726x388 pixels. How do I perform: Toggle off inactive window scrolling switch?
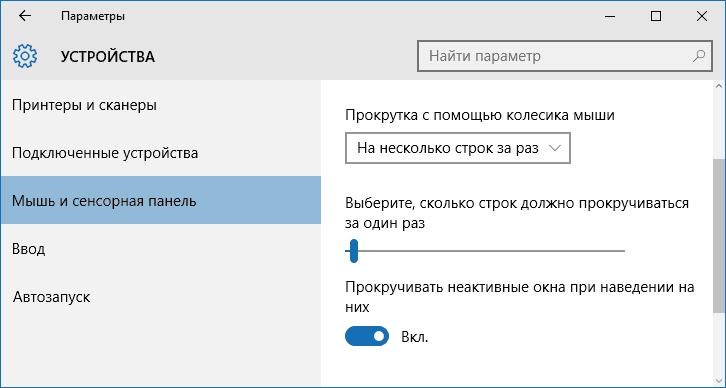click(367, 337)
